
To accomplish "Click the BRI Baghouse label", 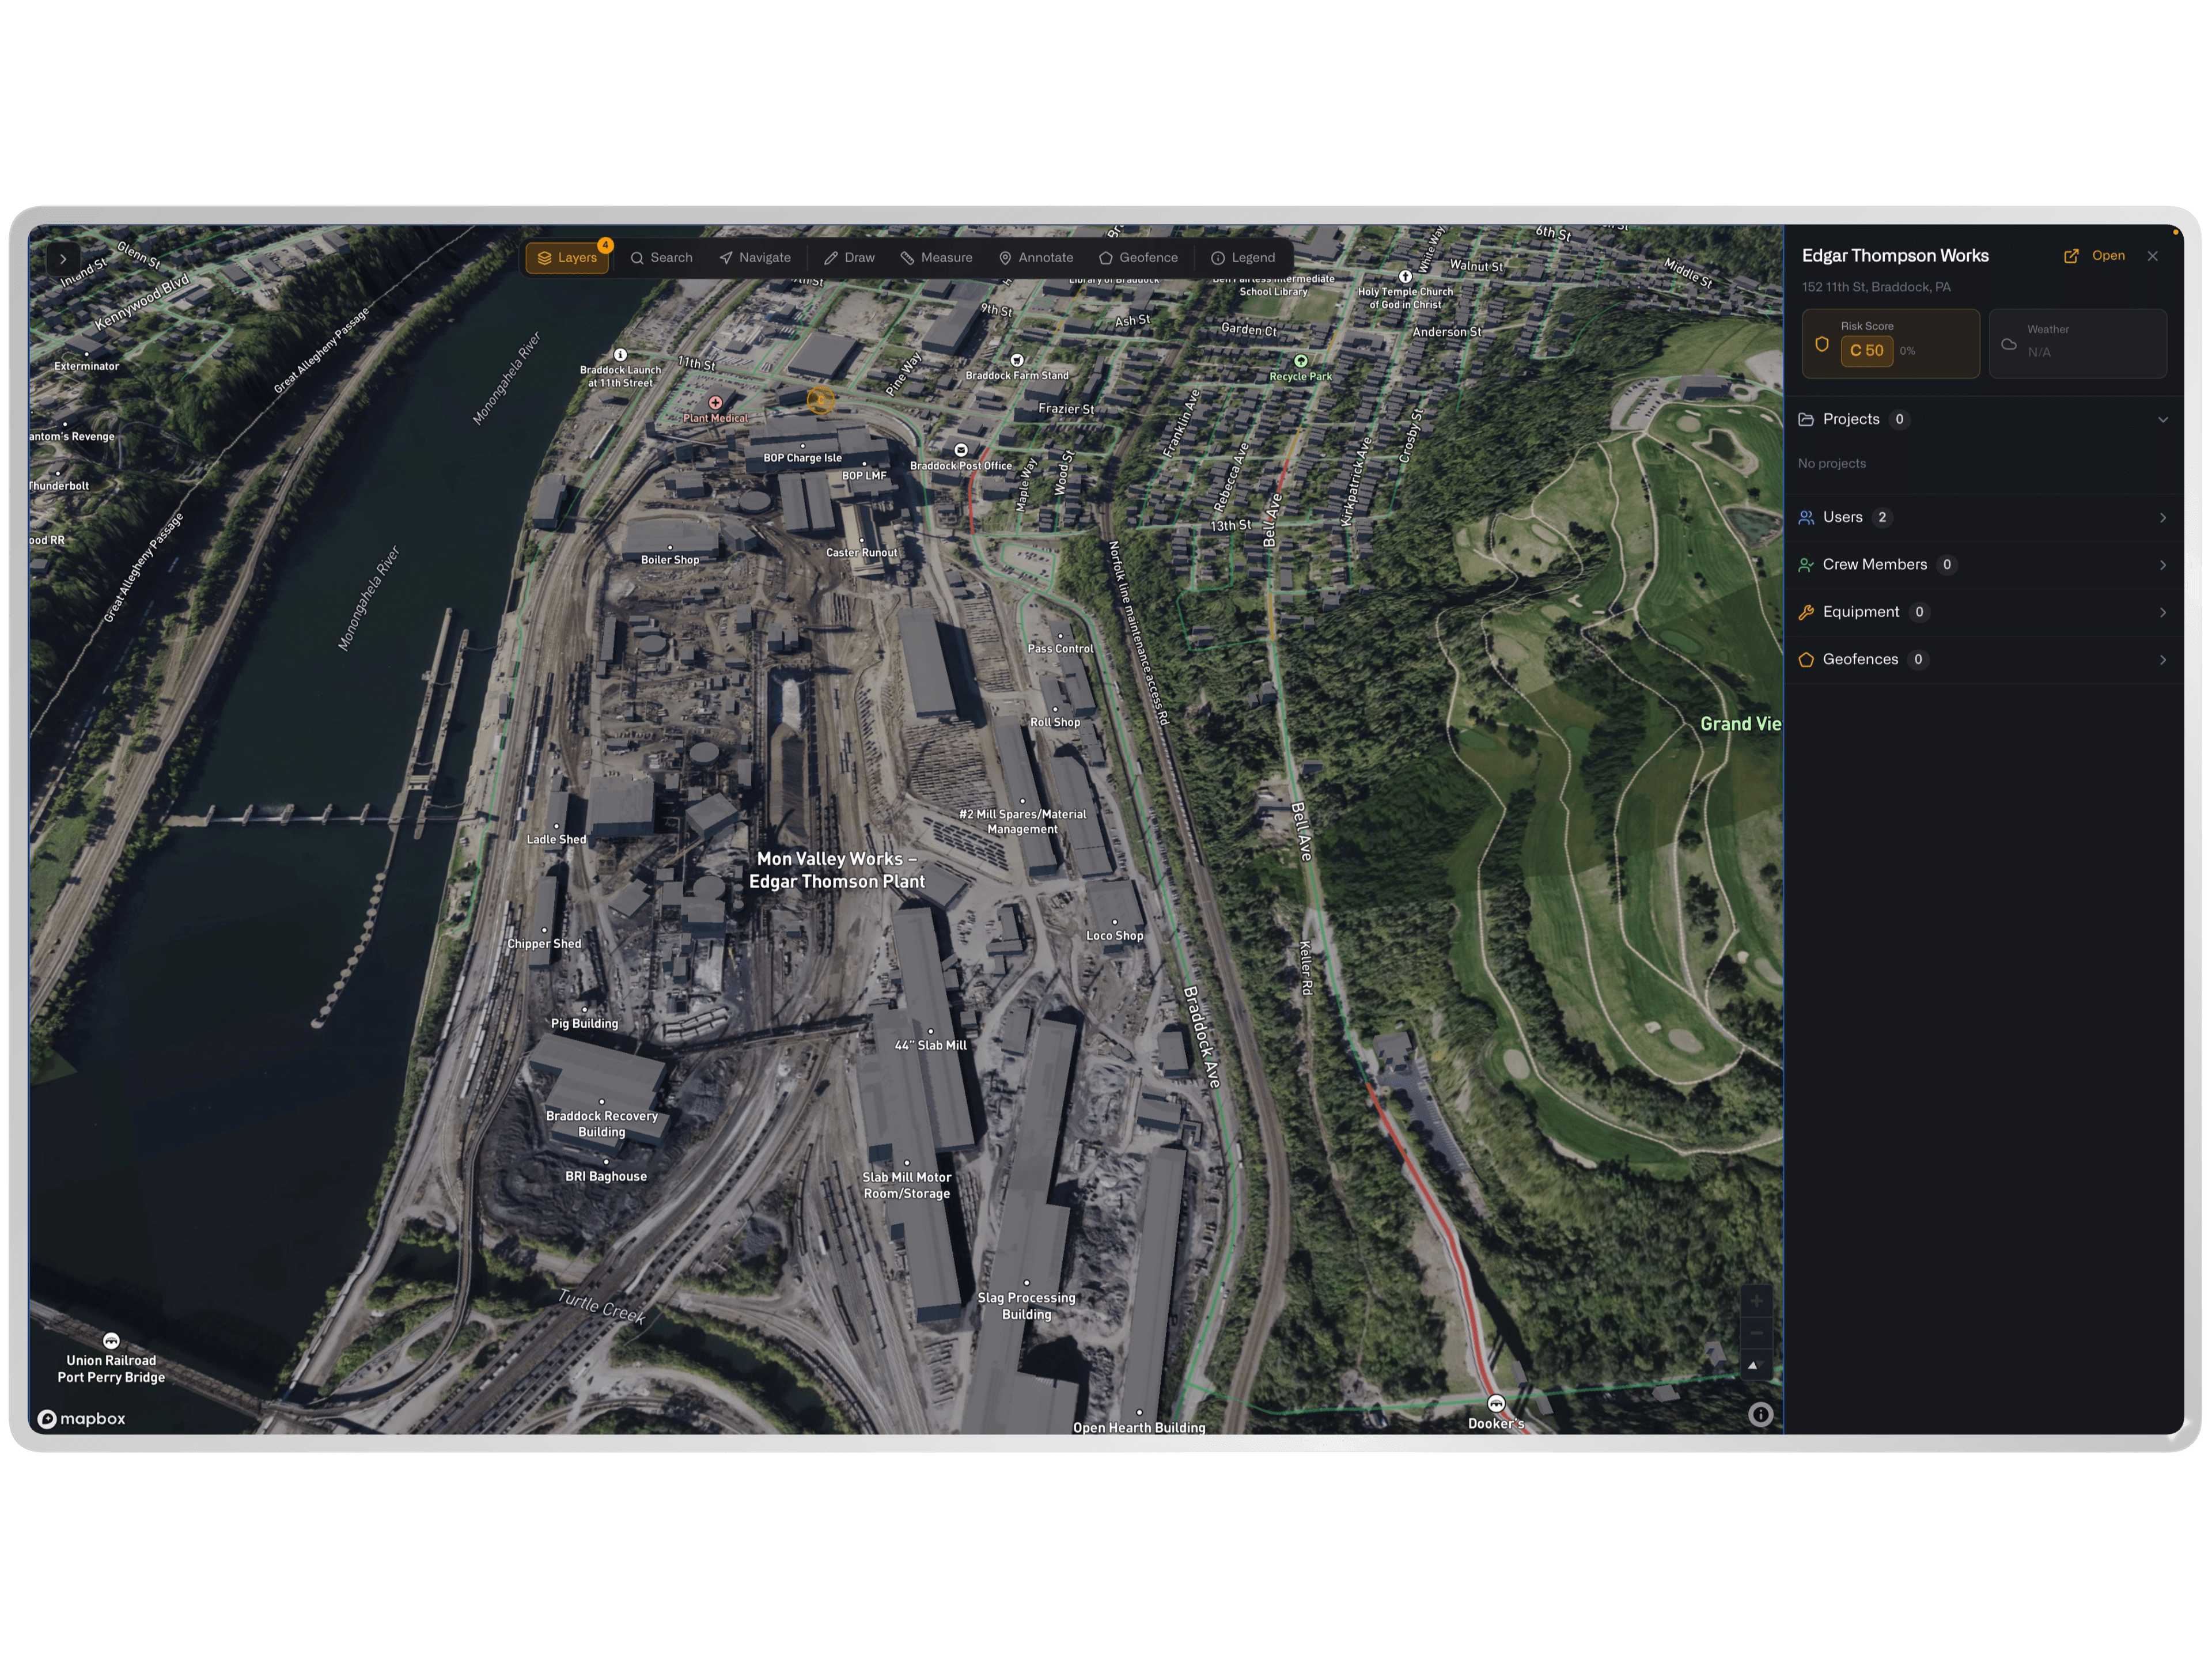I will click(x=606, y=1177).
